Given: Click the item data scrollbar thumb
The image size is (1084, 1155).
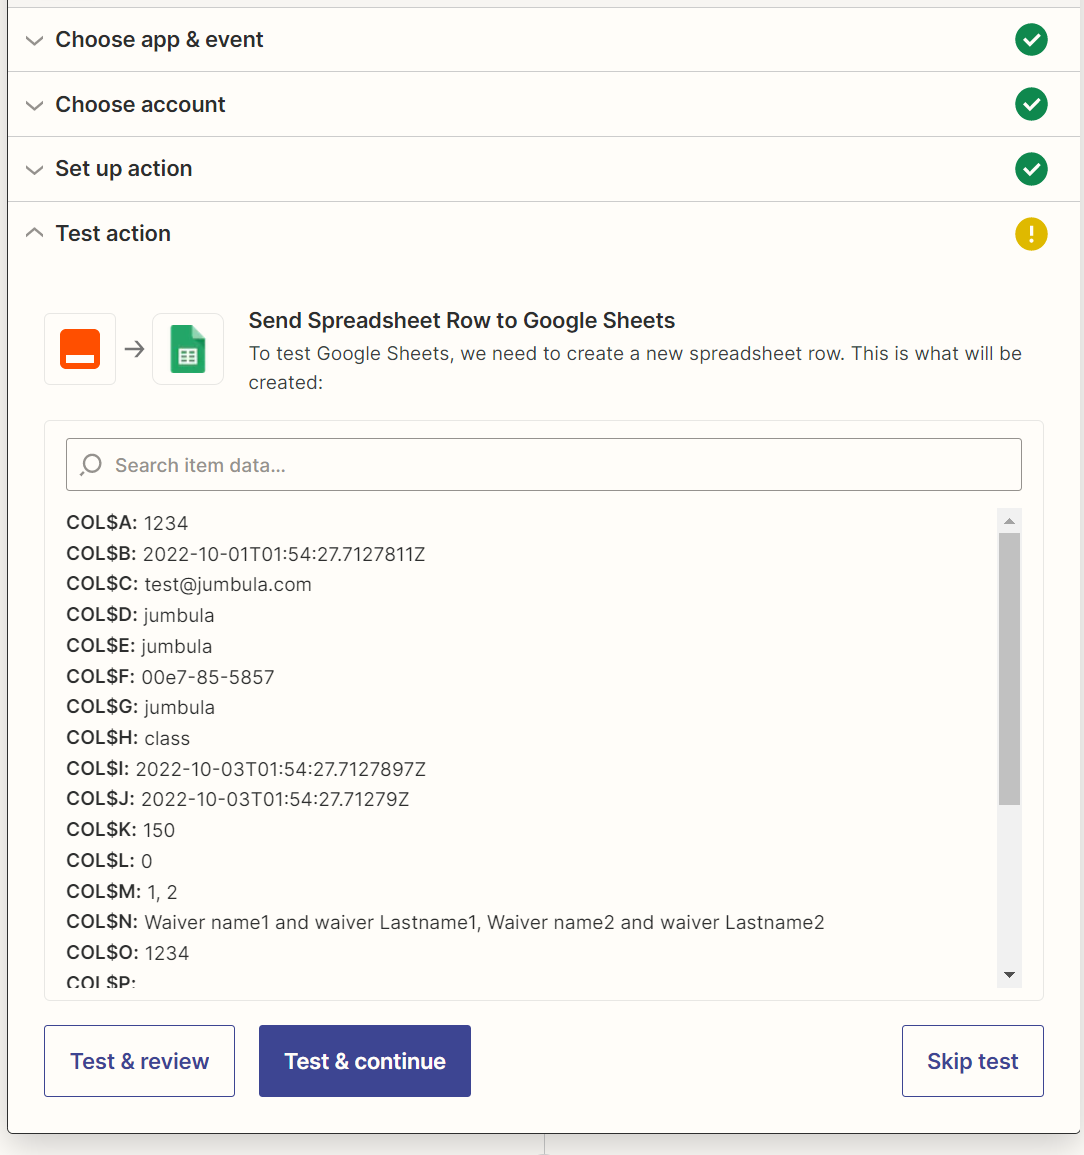Looking at the screenshot, I should 1009,669.
